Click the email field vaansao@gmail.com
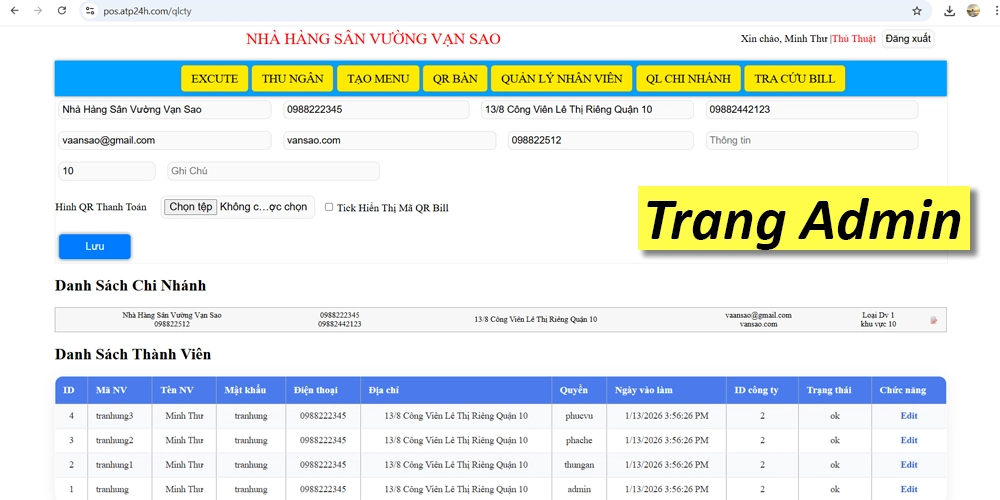Viewport: 1000px width, 500px height. (x=165, y=140)
